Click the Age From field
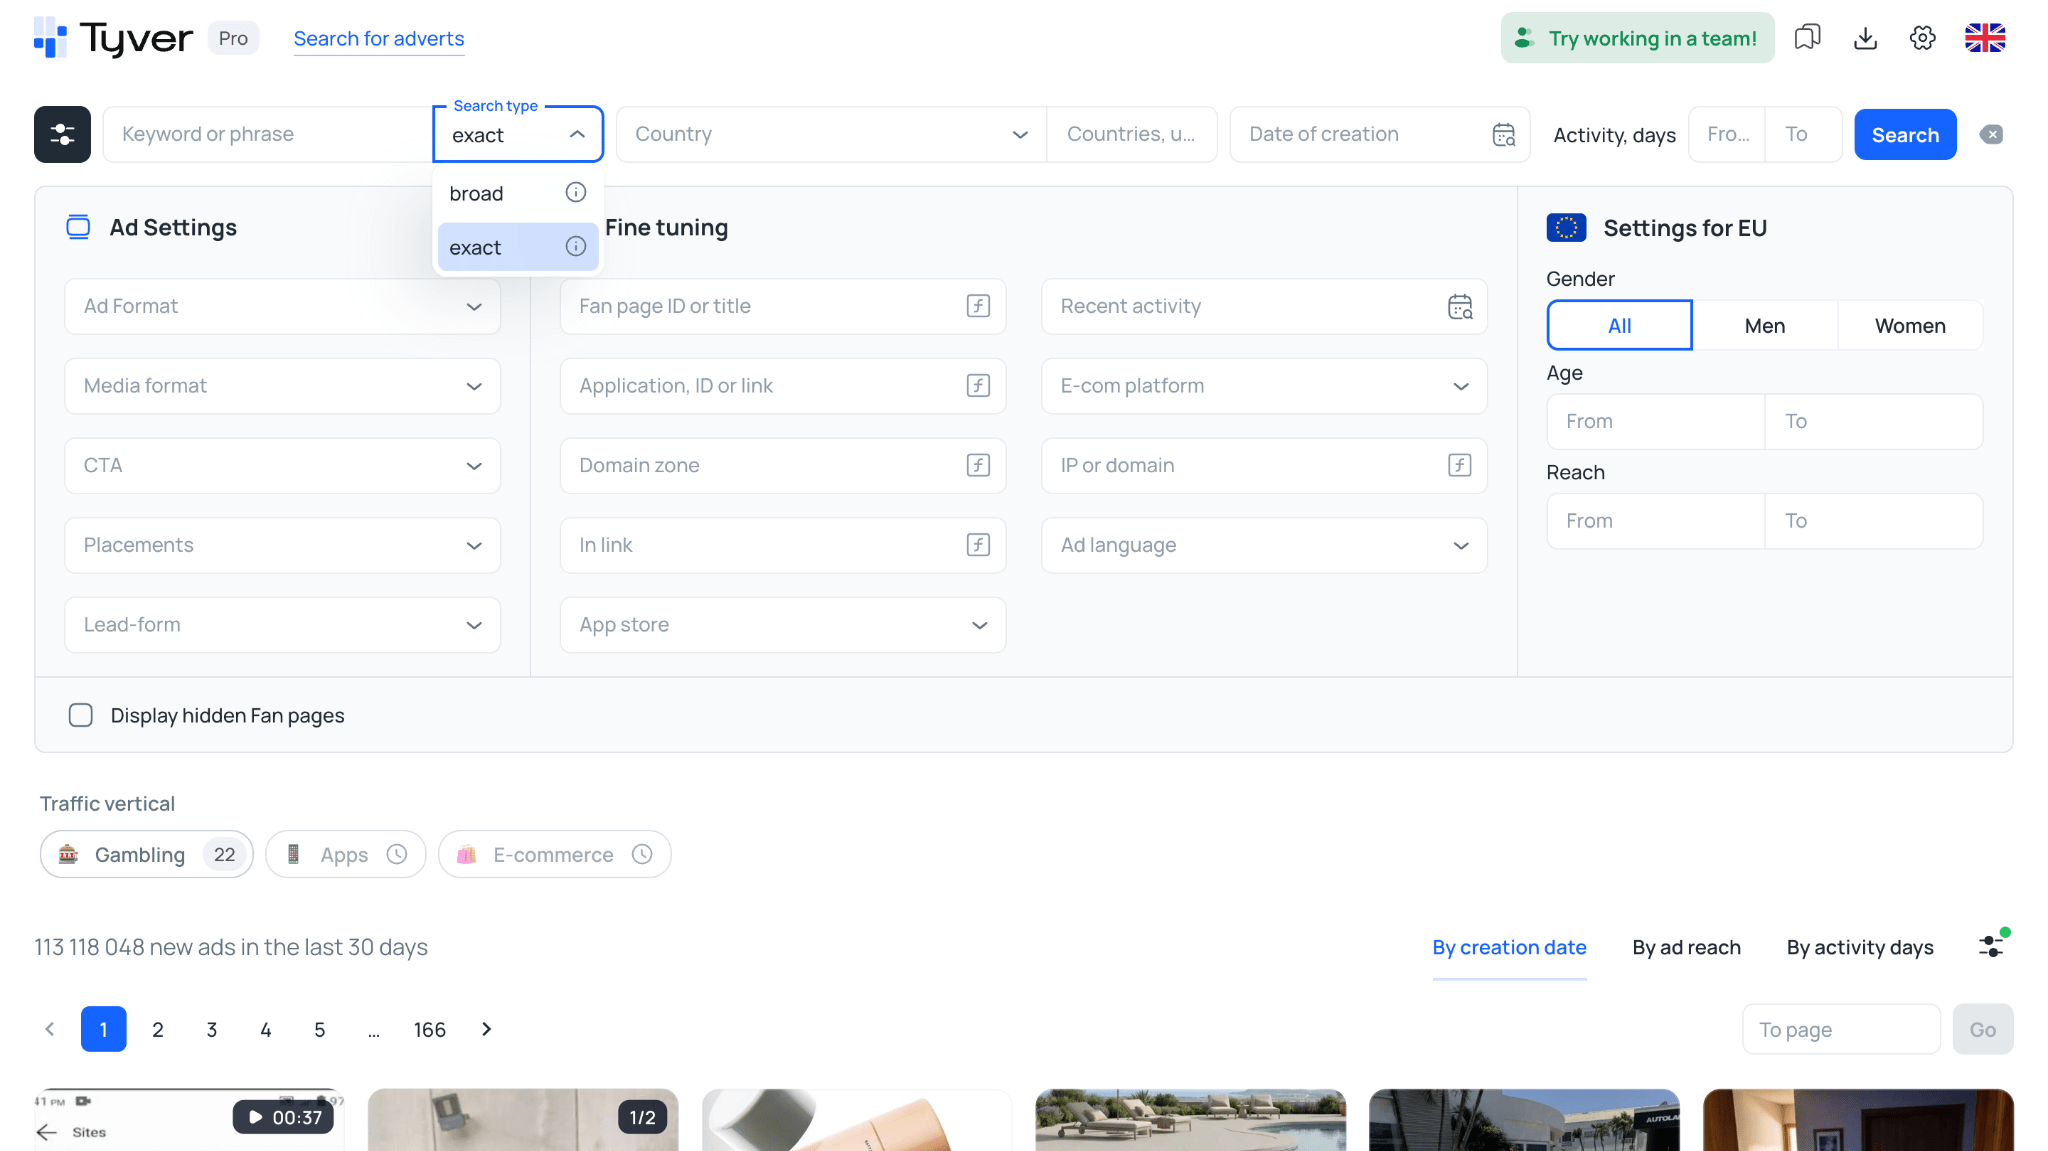The width and height of the screenshot is (2048, 1151). click(1655, 421)
